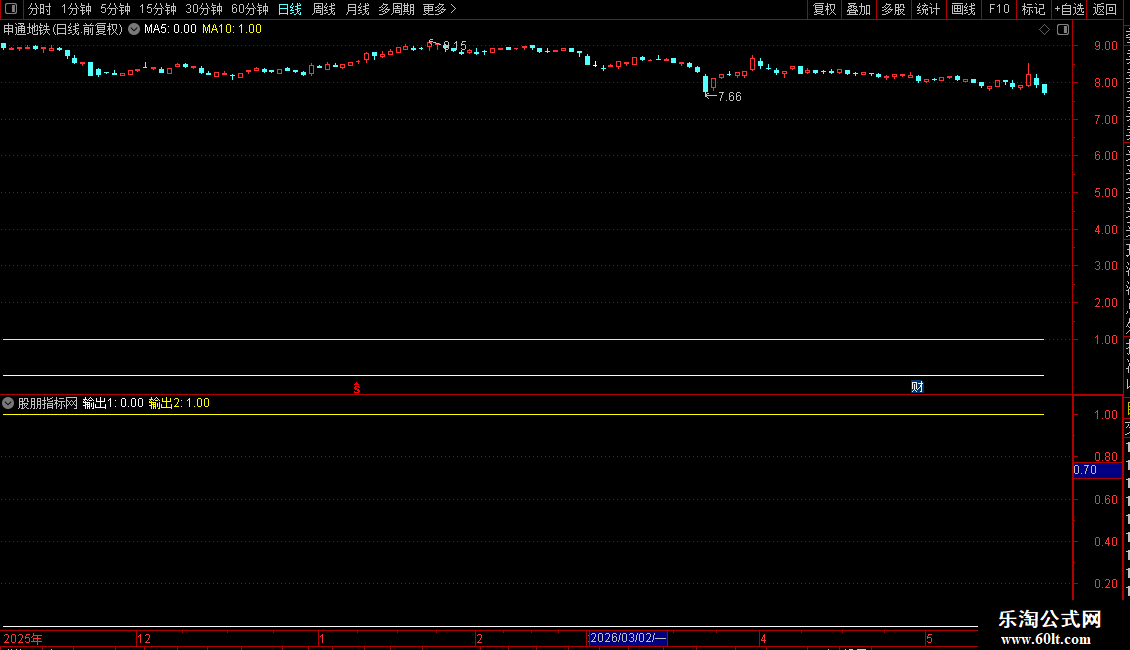The image size is (1130, 650).
Task: Click the MA5: 0.00 indicator value
Action: click(x=170, y=29)
